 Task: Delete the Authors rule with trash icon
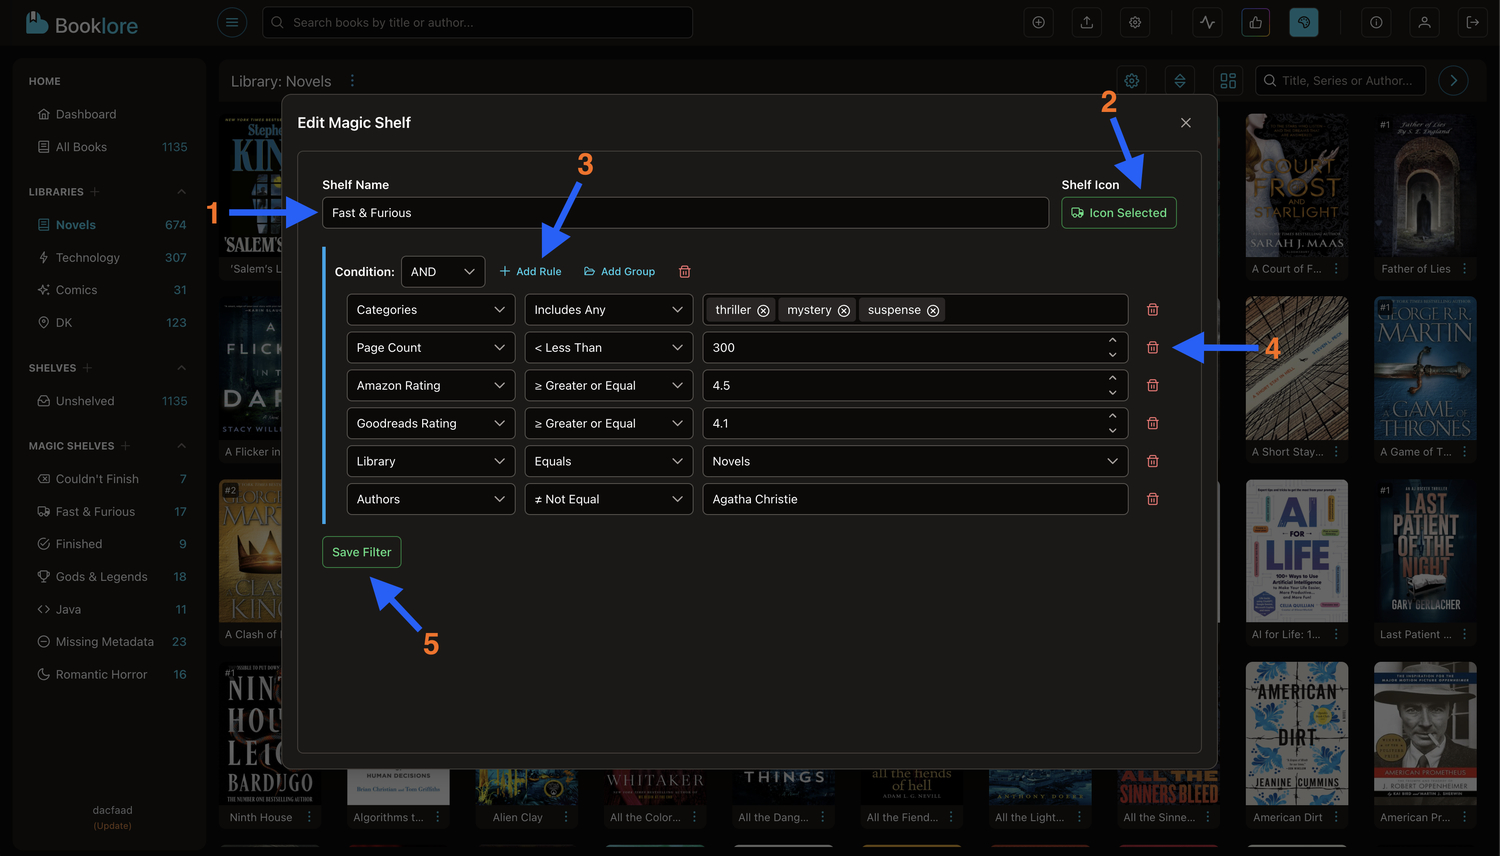pyautogui.click(x=1152, y=499)
